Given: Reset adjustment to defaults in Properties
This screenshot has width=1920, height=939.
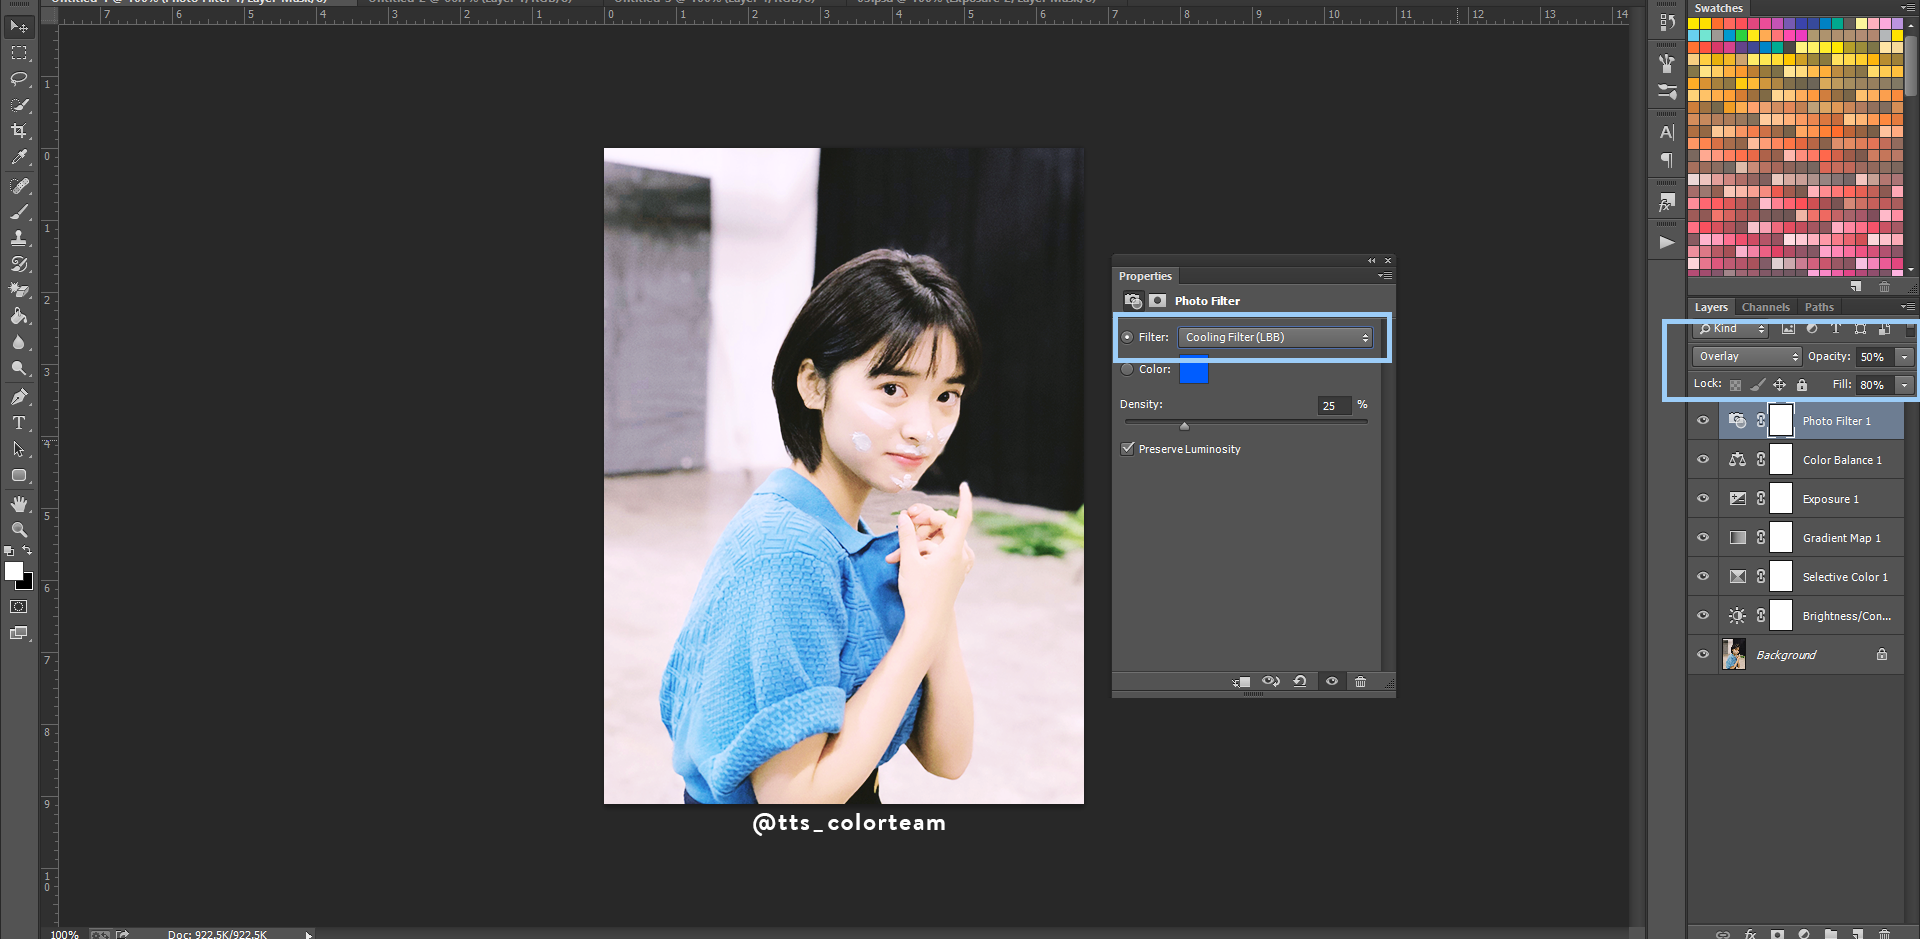Looking at the screenshot, I should click(x=1300, y=681).
